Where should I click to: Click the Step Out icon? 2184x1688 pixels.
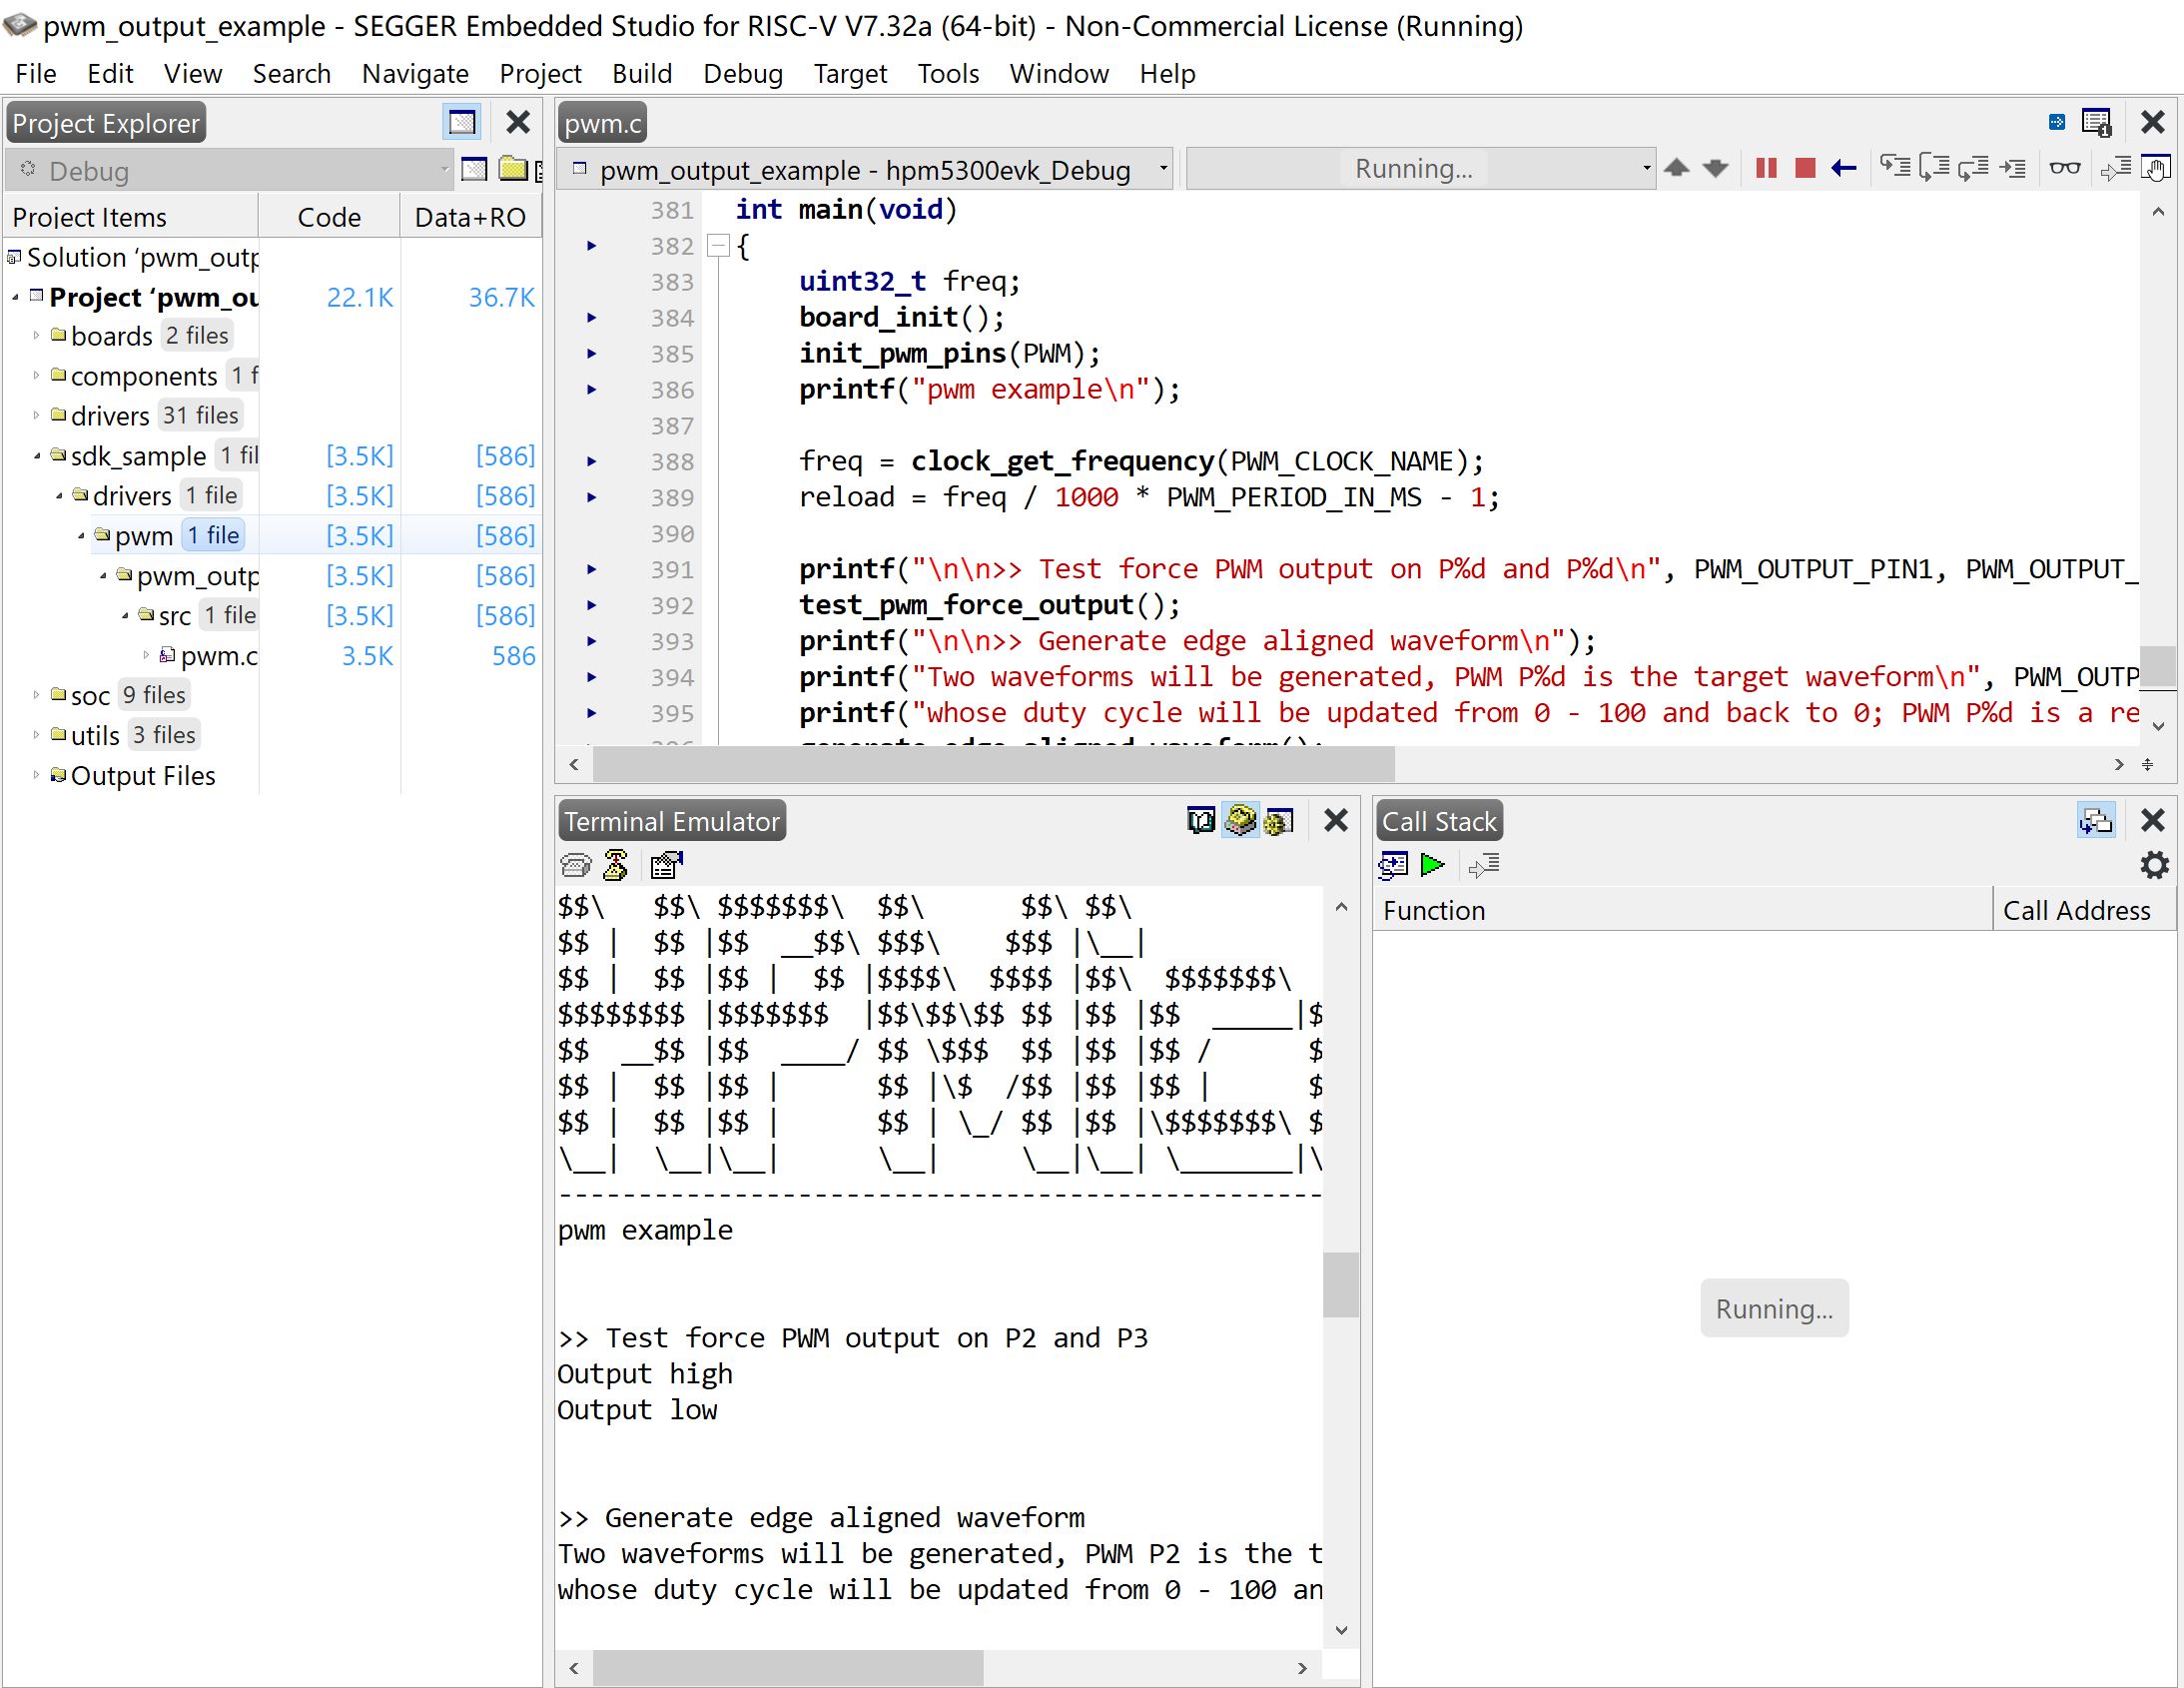[x=1973, y=167]
